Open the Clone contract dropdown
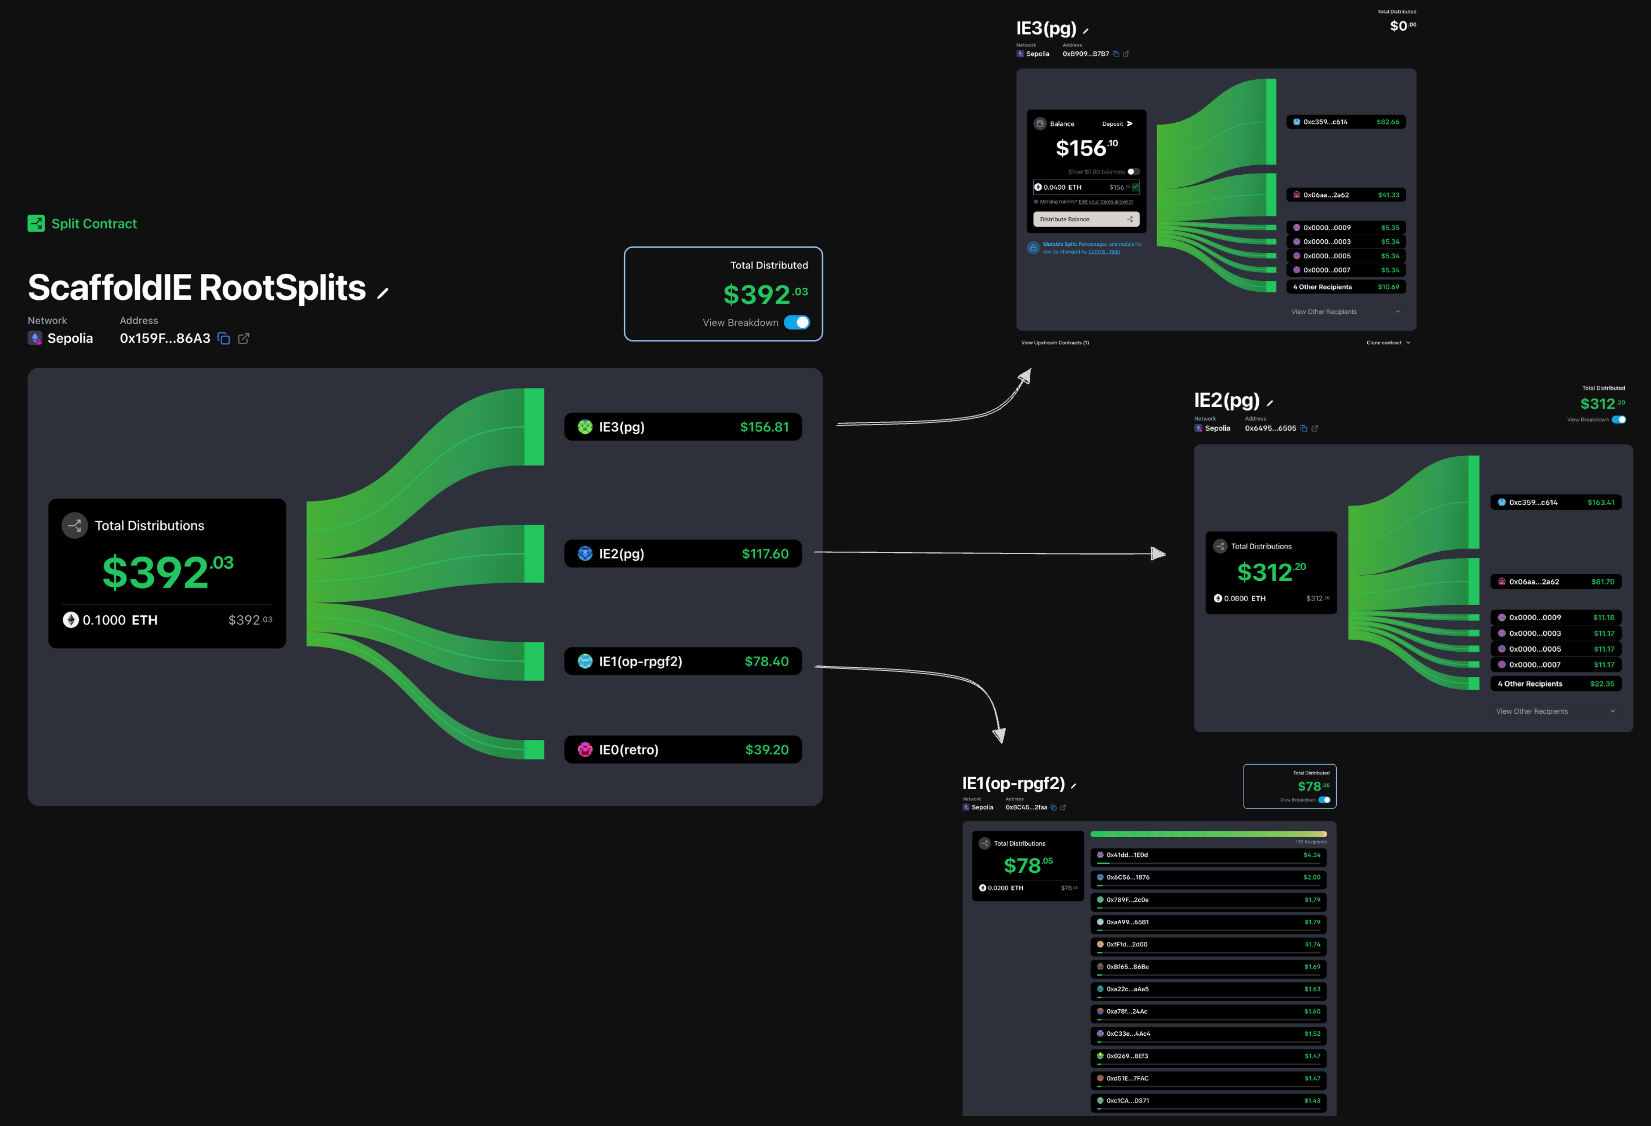The height and width of the screenshot is (1126, 1651). point(1388,343)
